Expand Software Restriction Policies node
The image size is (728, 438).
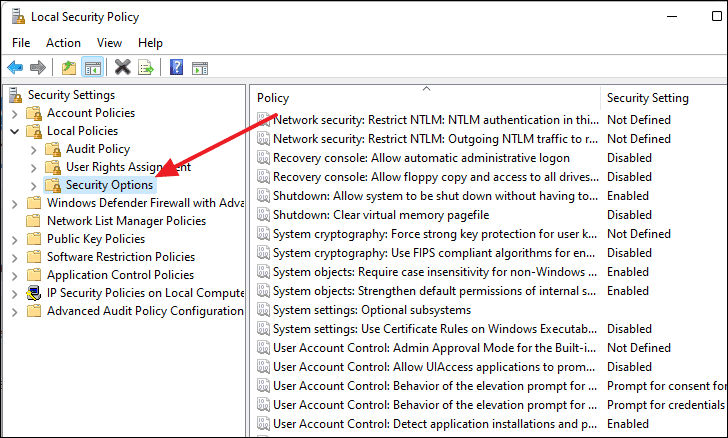point(14,258)
